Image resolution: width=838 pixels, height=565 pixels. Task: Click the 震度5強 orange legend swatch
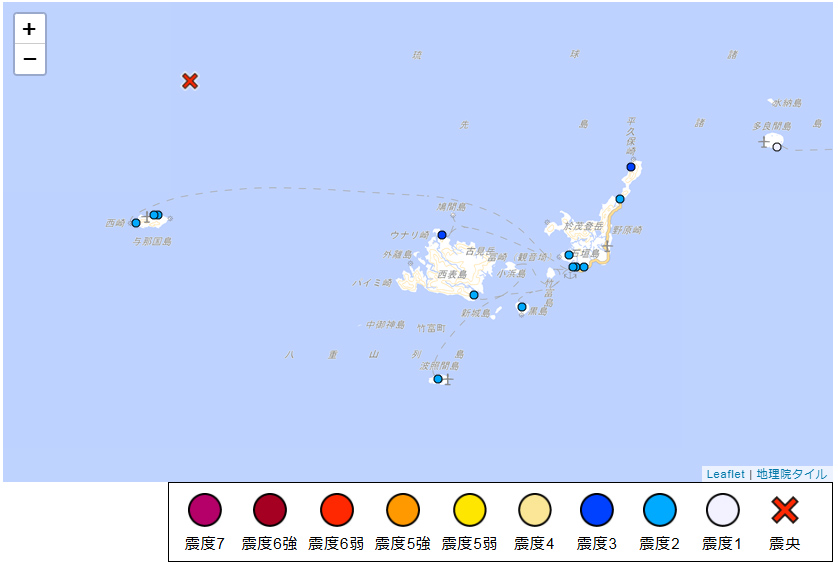point(403,510)
